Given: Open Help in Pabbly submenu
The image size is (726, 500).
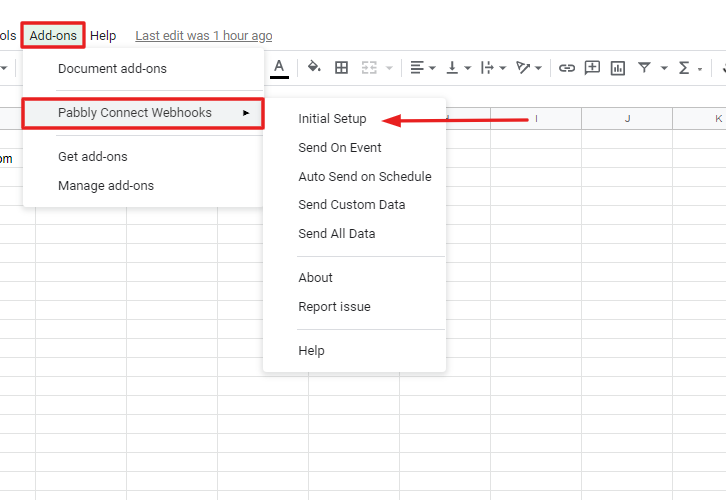Looking at the screenshot, I should click(311, 350).
